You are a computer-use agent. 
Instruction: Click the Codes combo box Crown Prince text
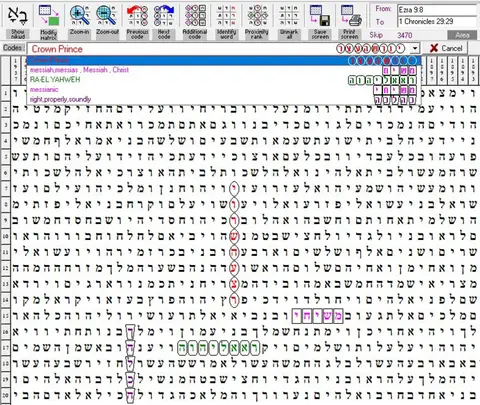point(57,49)
